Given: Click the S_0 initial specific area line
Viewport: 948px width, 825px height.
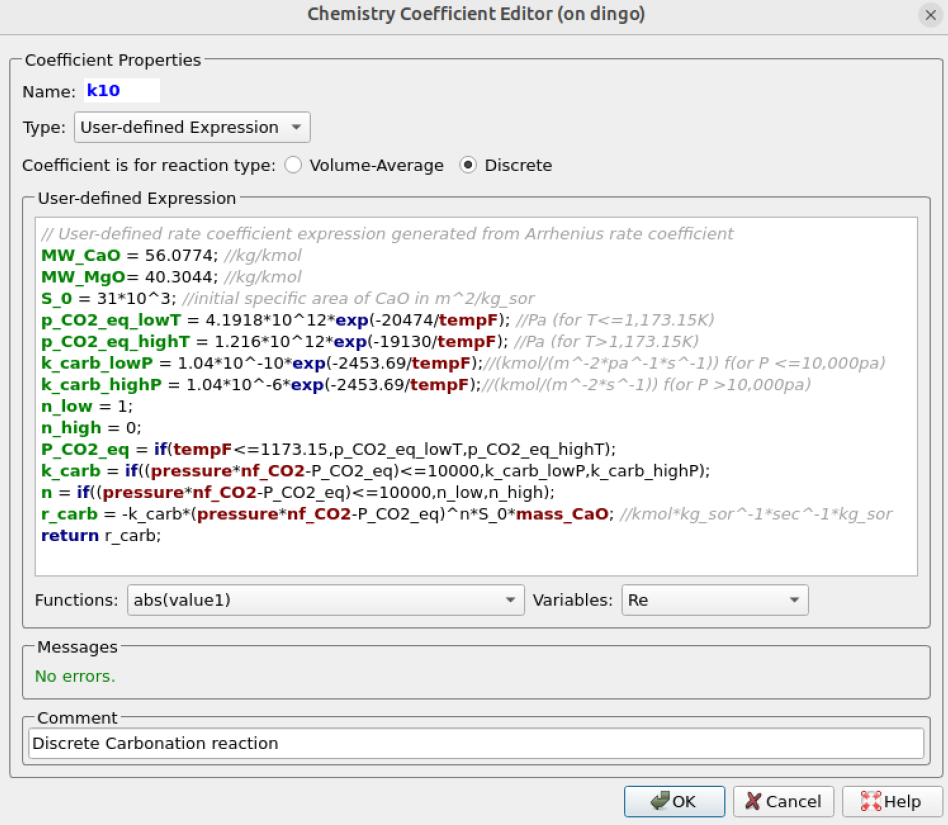Looking at the screenshot, I should [x=200, y=298].
